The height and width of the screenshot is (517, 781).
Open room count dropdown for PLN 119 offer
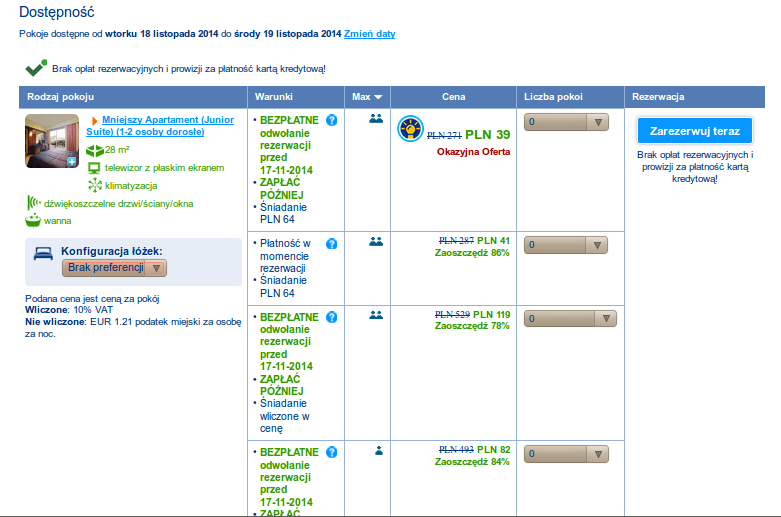tap(570, 318)
